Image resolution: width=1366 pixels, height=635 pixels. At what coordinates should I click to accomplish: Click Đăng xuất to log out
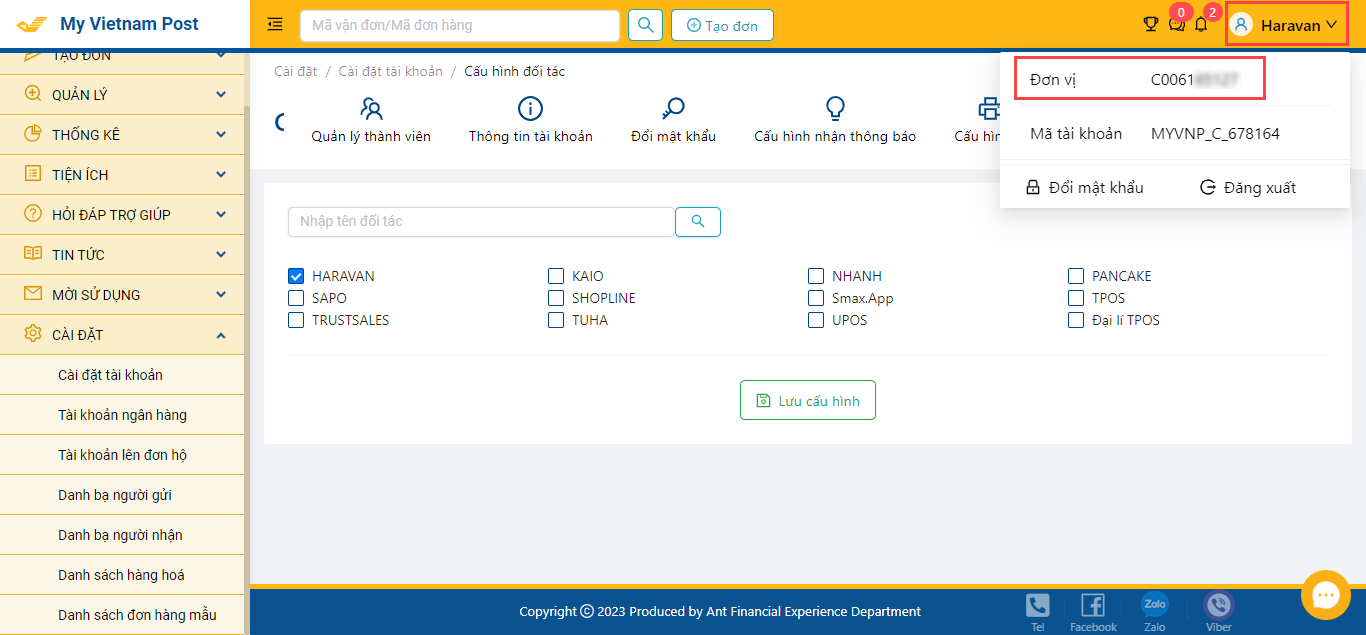[1247, 187]
